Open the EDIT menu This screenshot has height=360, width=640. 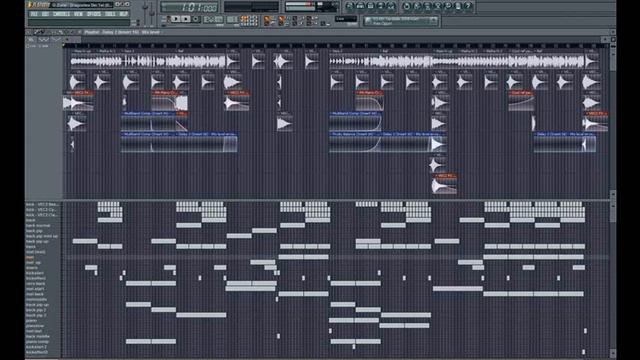(x=45, y=14)
